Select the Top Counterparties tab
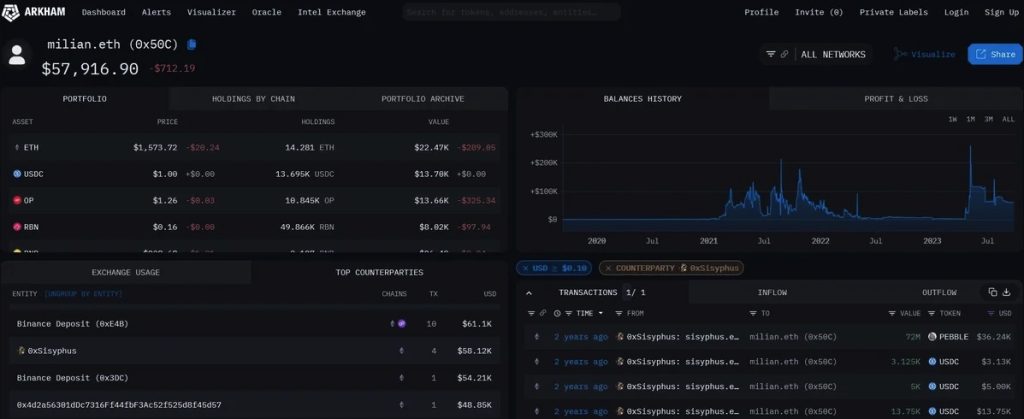The image size is (1024, 419). click(379, 272)
